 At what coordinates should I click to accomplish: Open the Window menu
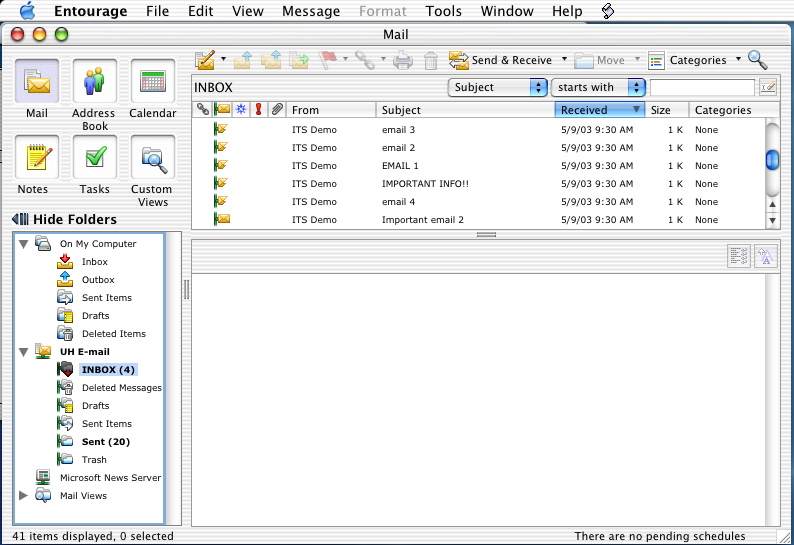(507, 11)
